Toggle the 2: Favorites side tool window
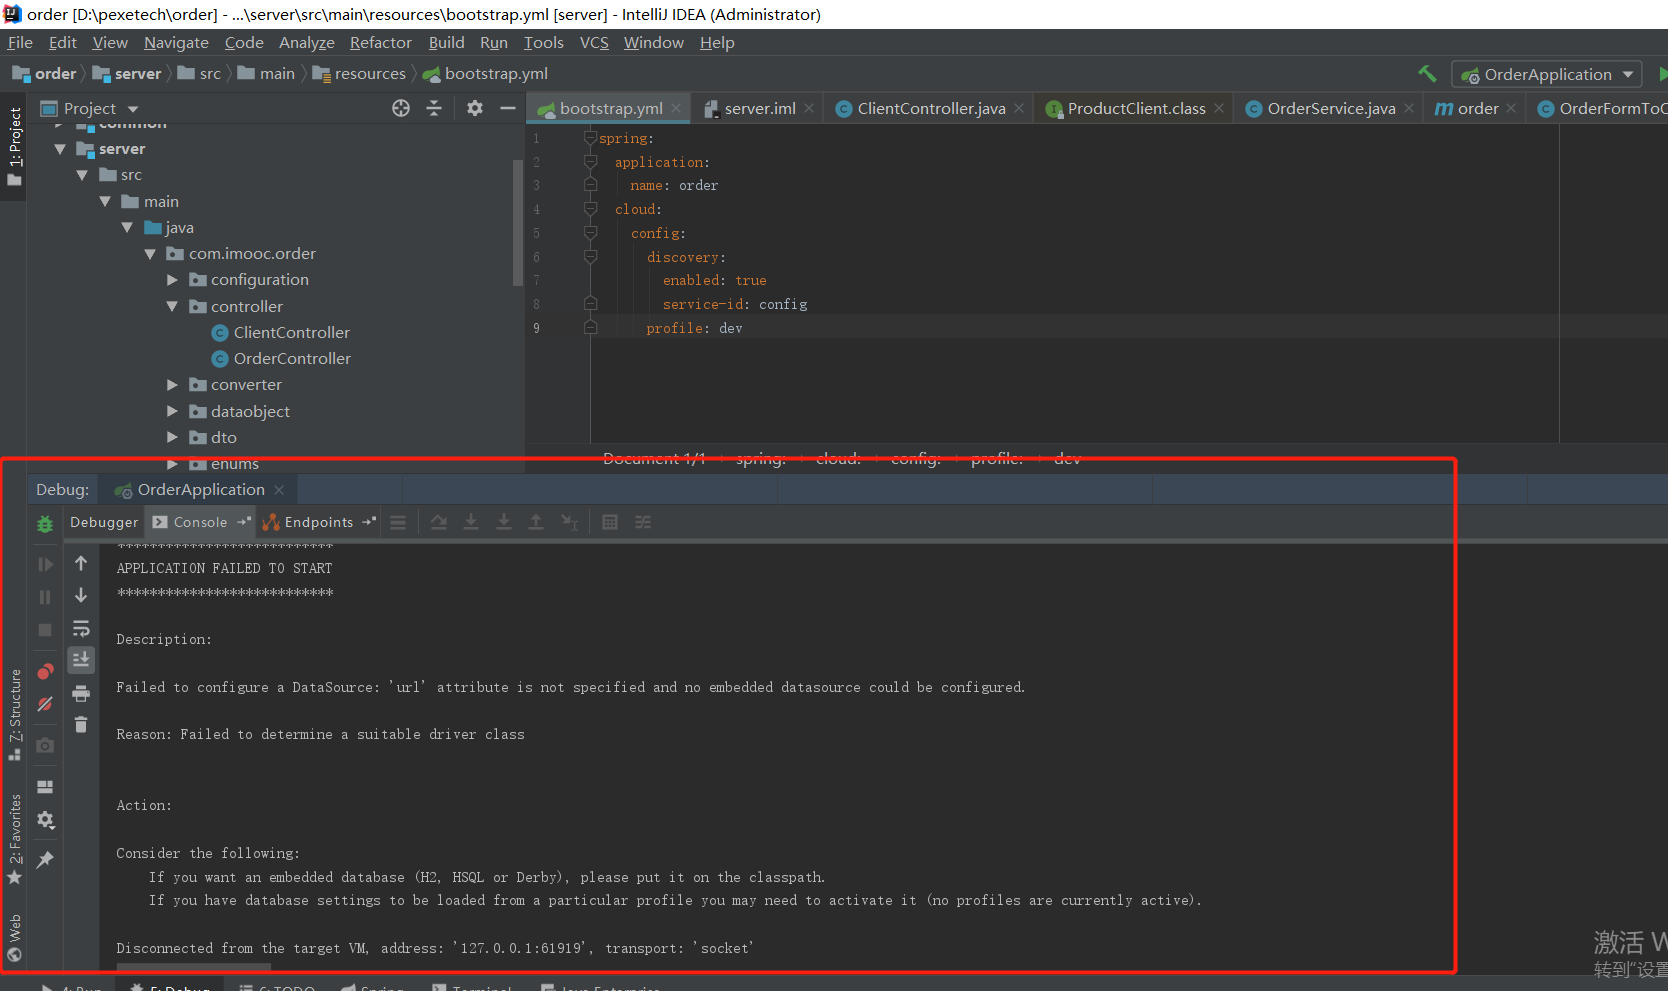 [x=14, y=838]
